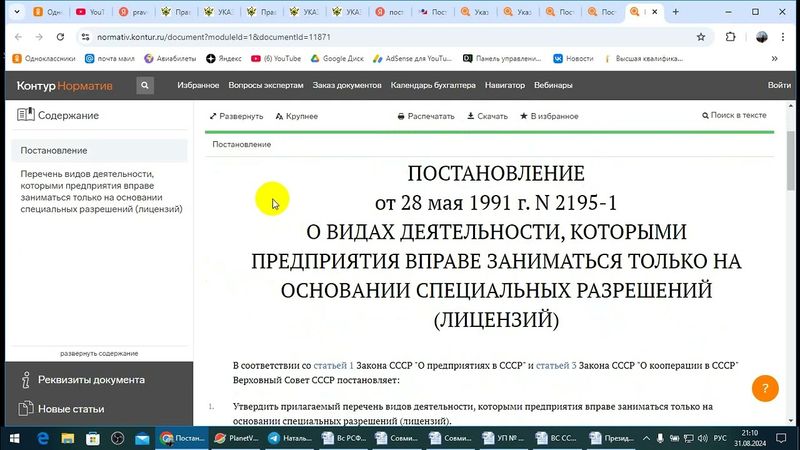Screen dimensions: 800x450
Task: Click the browser back arrow
Action: [18, 37]
